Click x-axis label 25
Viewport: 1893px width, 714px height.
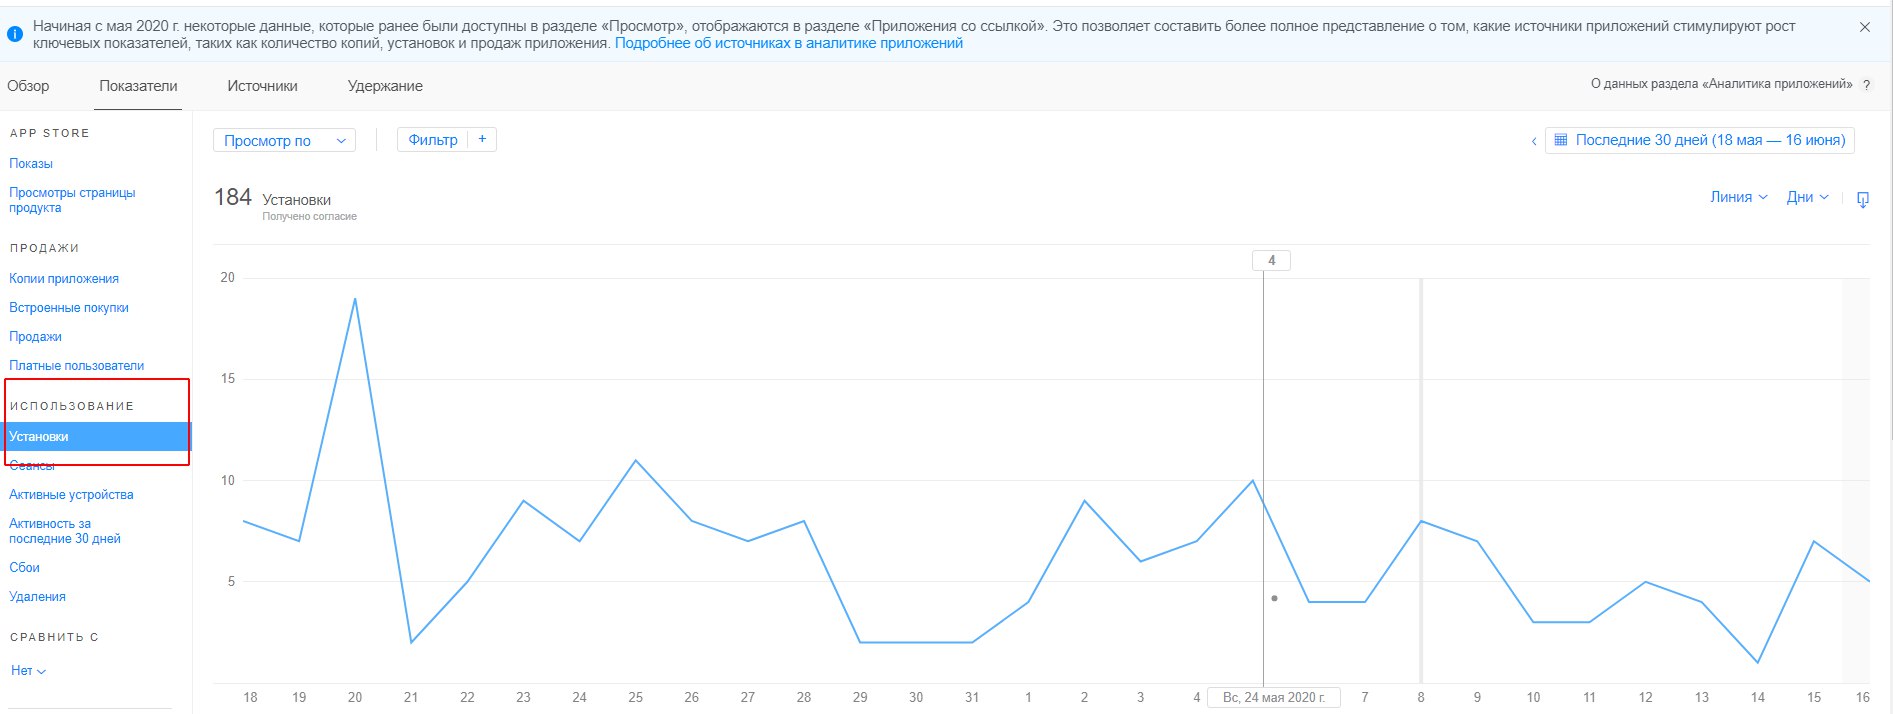(635, 697)
